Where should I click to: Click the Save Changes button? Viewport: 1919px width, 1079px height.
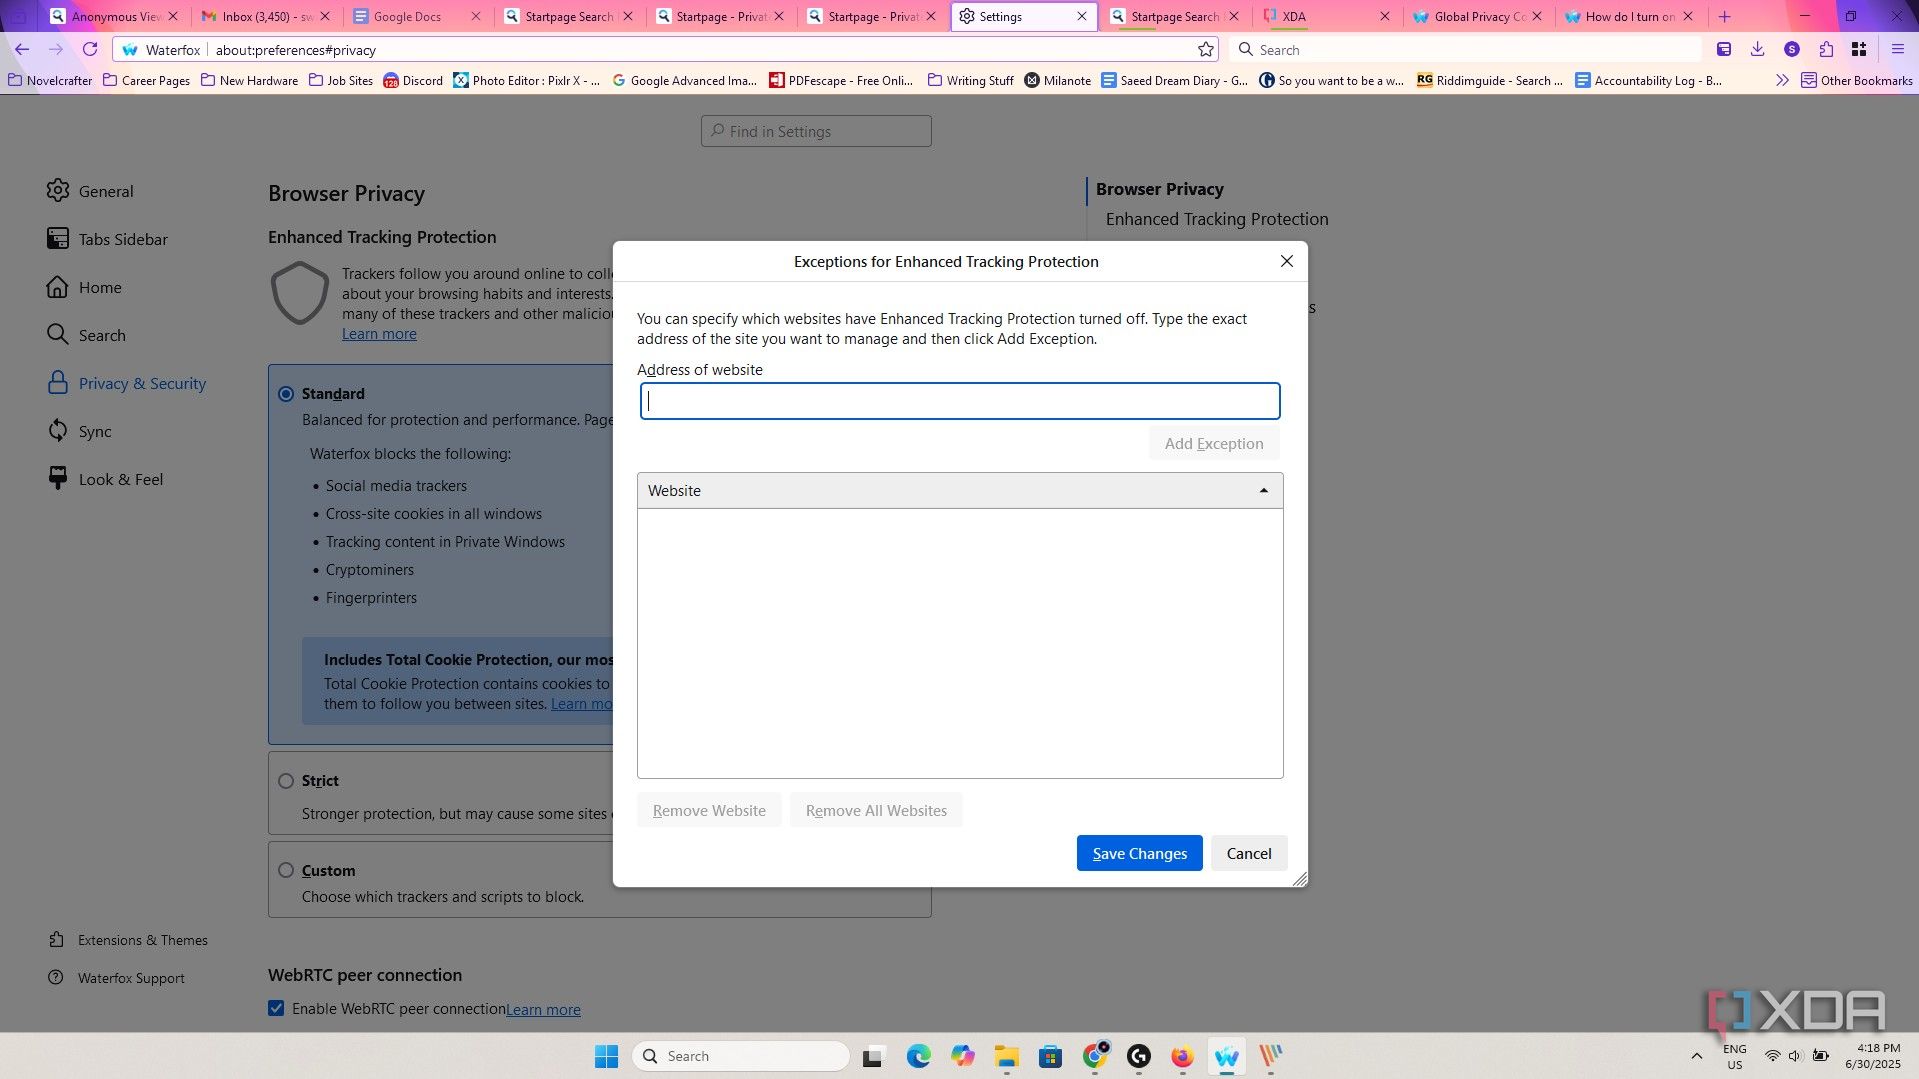pos(1139,853)
